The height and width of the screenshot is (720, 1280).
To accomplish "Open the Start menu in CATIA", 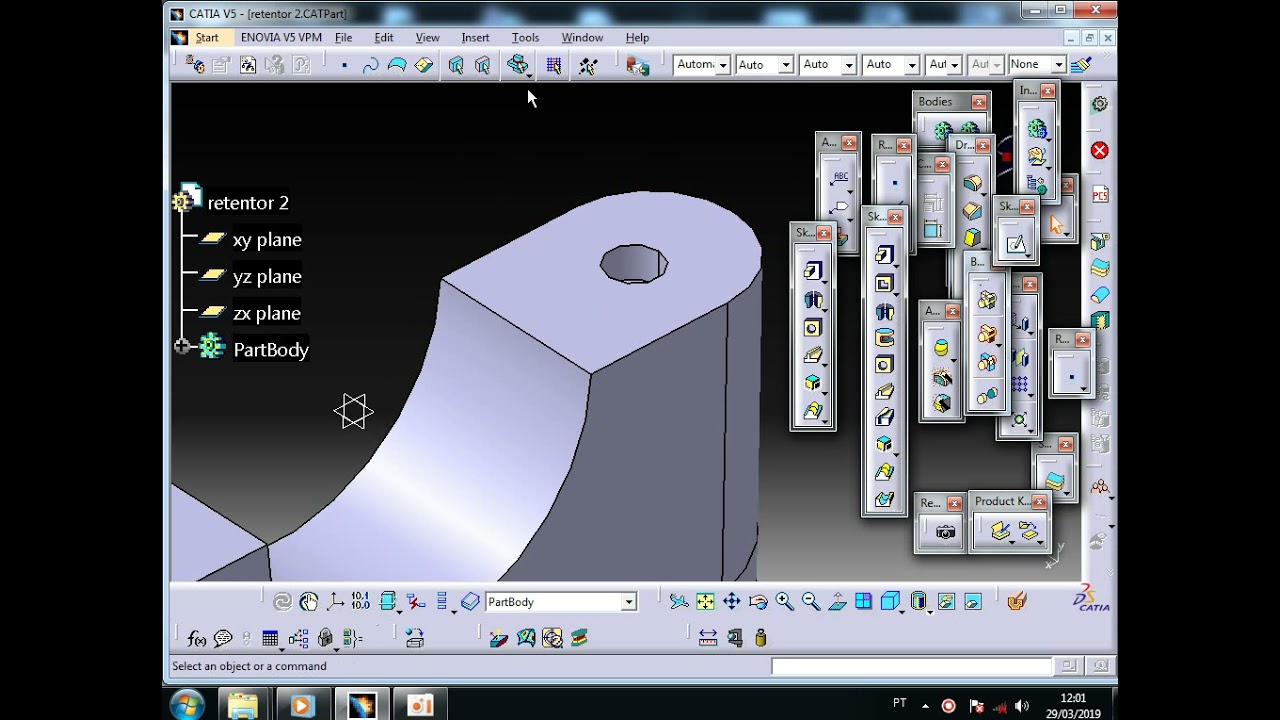I will click(x=207, y=37).
